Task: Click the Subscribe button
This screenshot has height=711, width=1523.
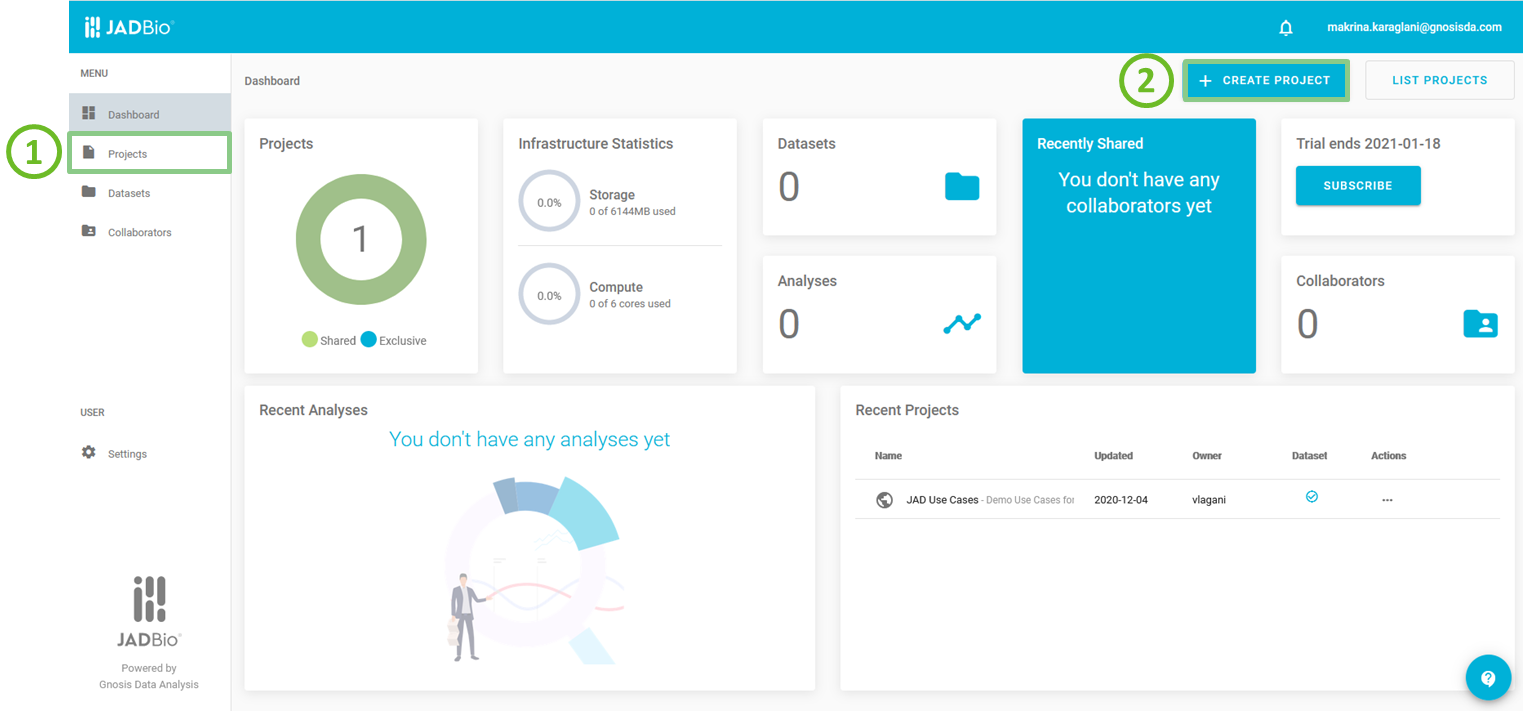Action: [x=1358, y=186]
